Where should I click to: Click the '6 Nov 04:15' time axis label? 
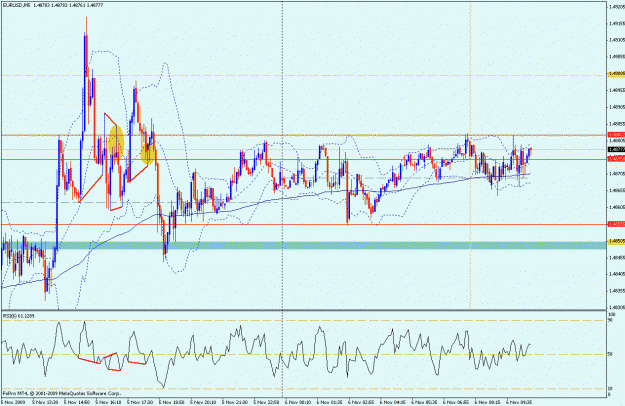(392, 402)
